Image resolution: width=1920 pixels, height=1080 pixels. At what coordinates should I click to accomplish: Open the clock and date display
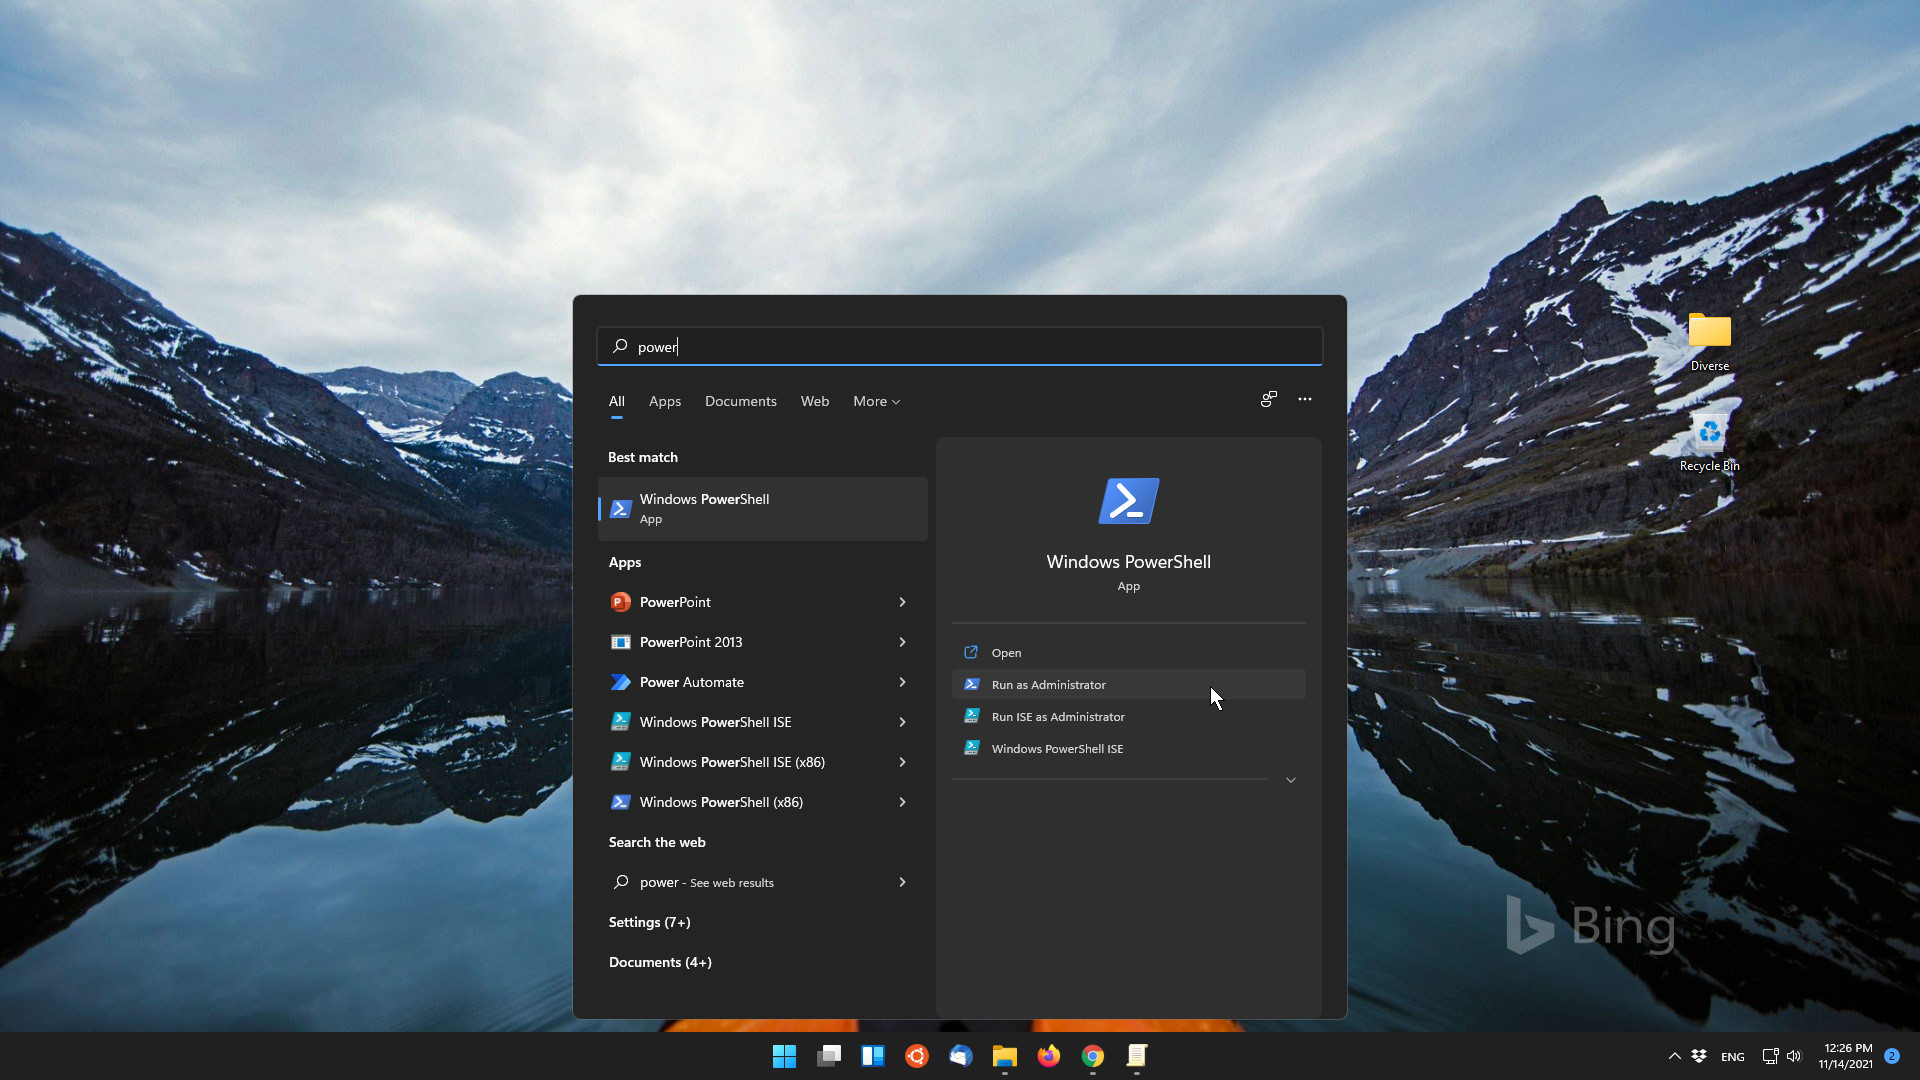pos(1846,1056)
